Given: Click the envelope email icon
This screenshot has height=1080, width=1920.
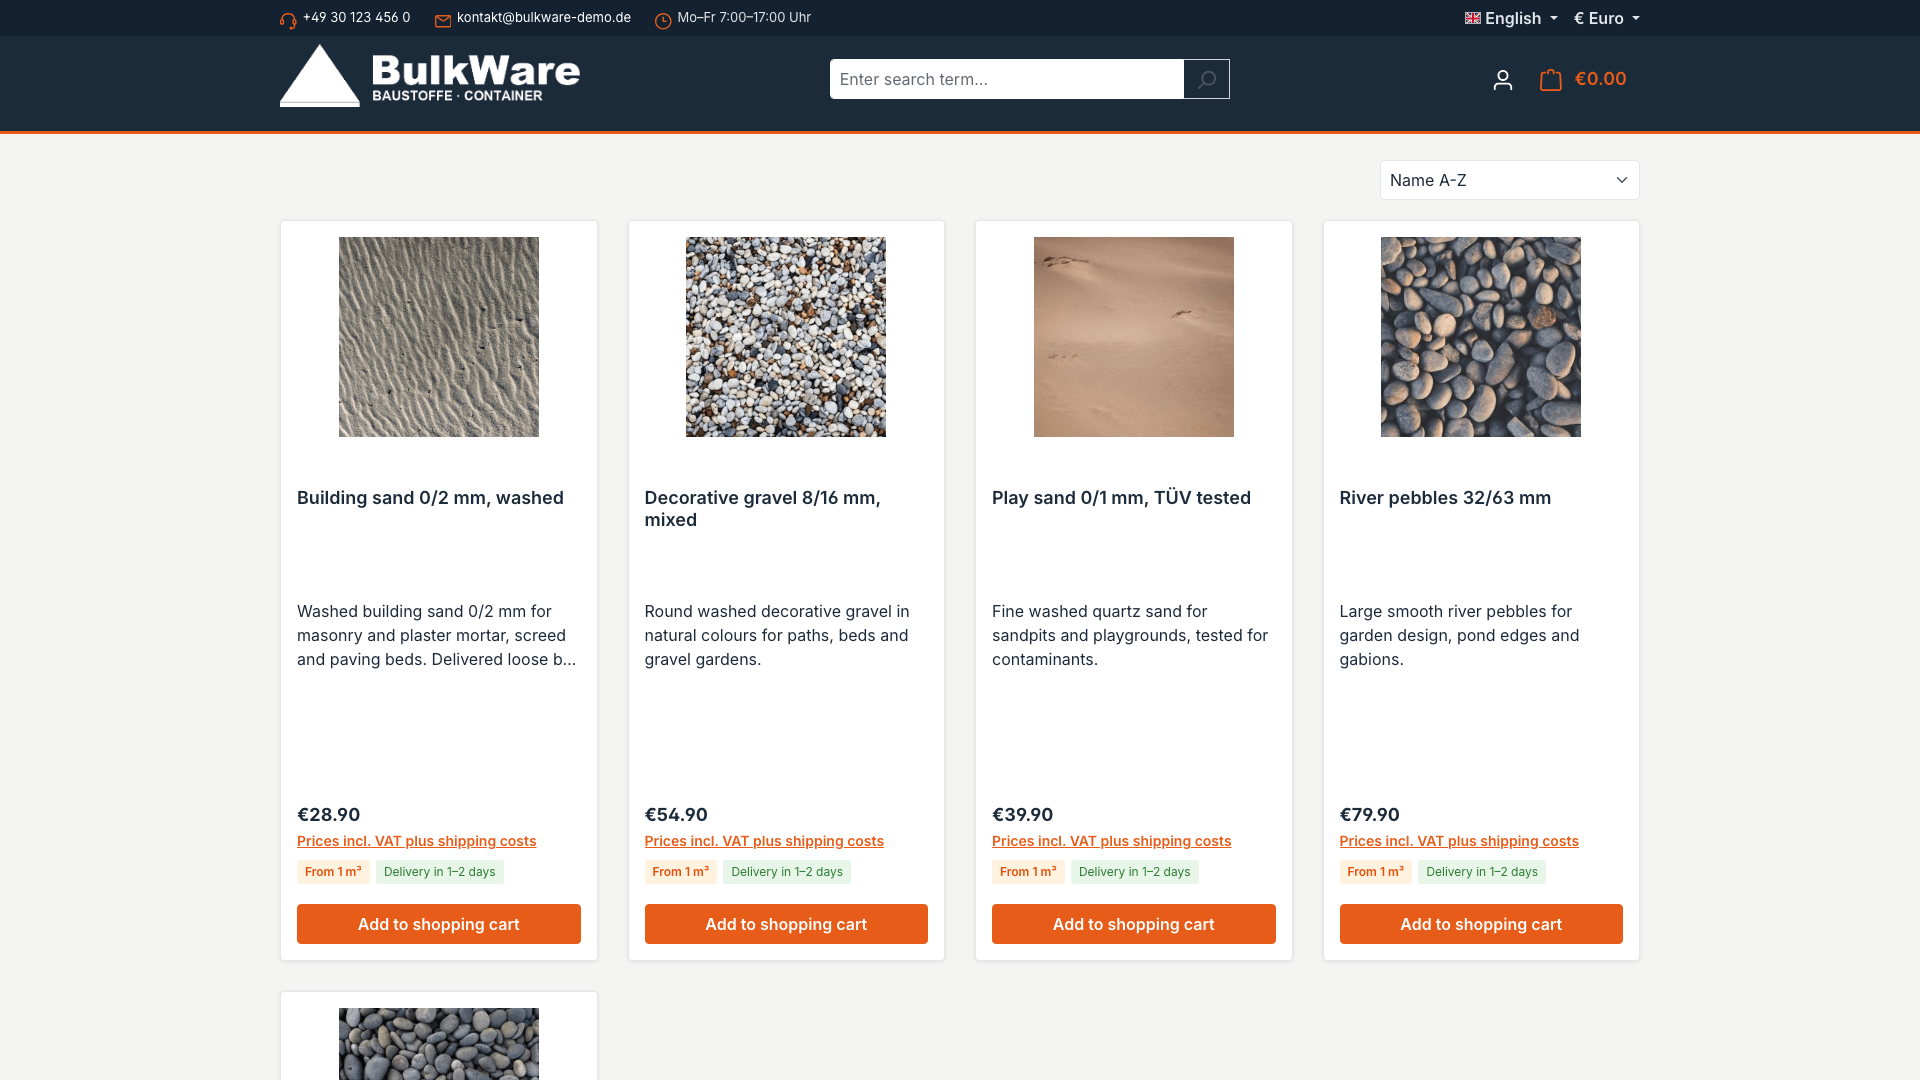Looking at the screenshot, I should click(443, 21).
